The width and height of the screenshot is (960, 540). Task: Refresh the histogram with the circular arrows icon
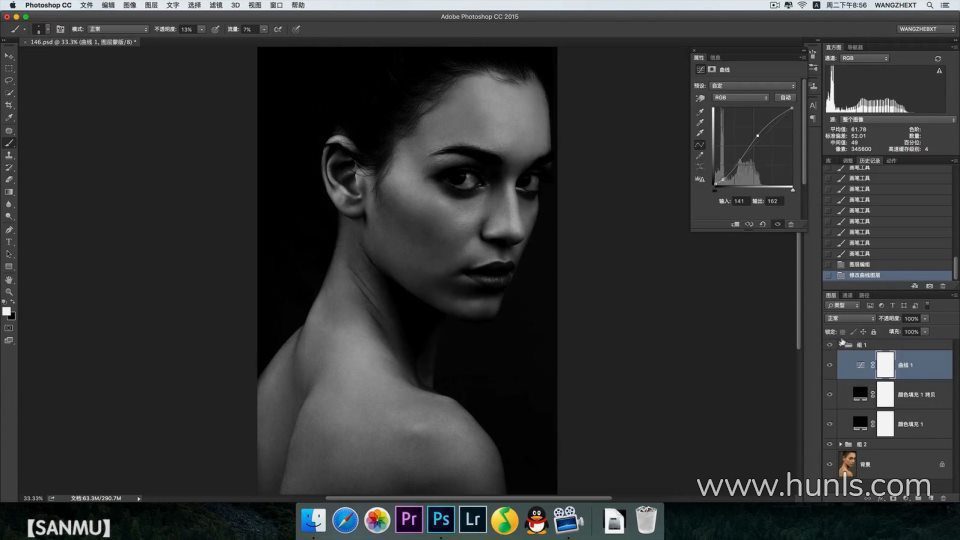[937, 59]
